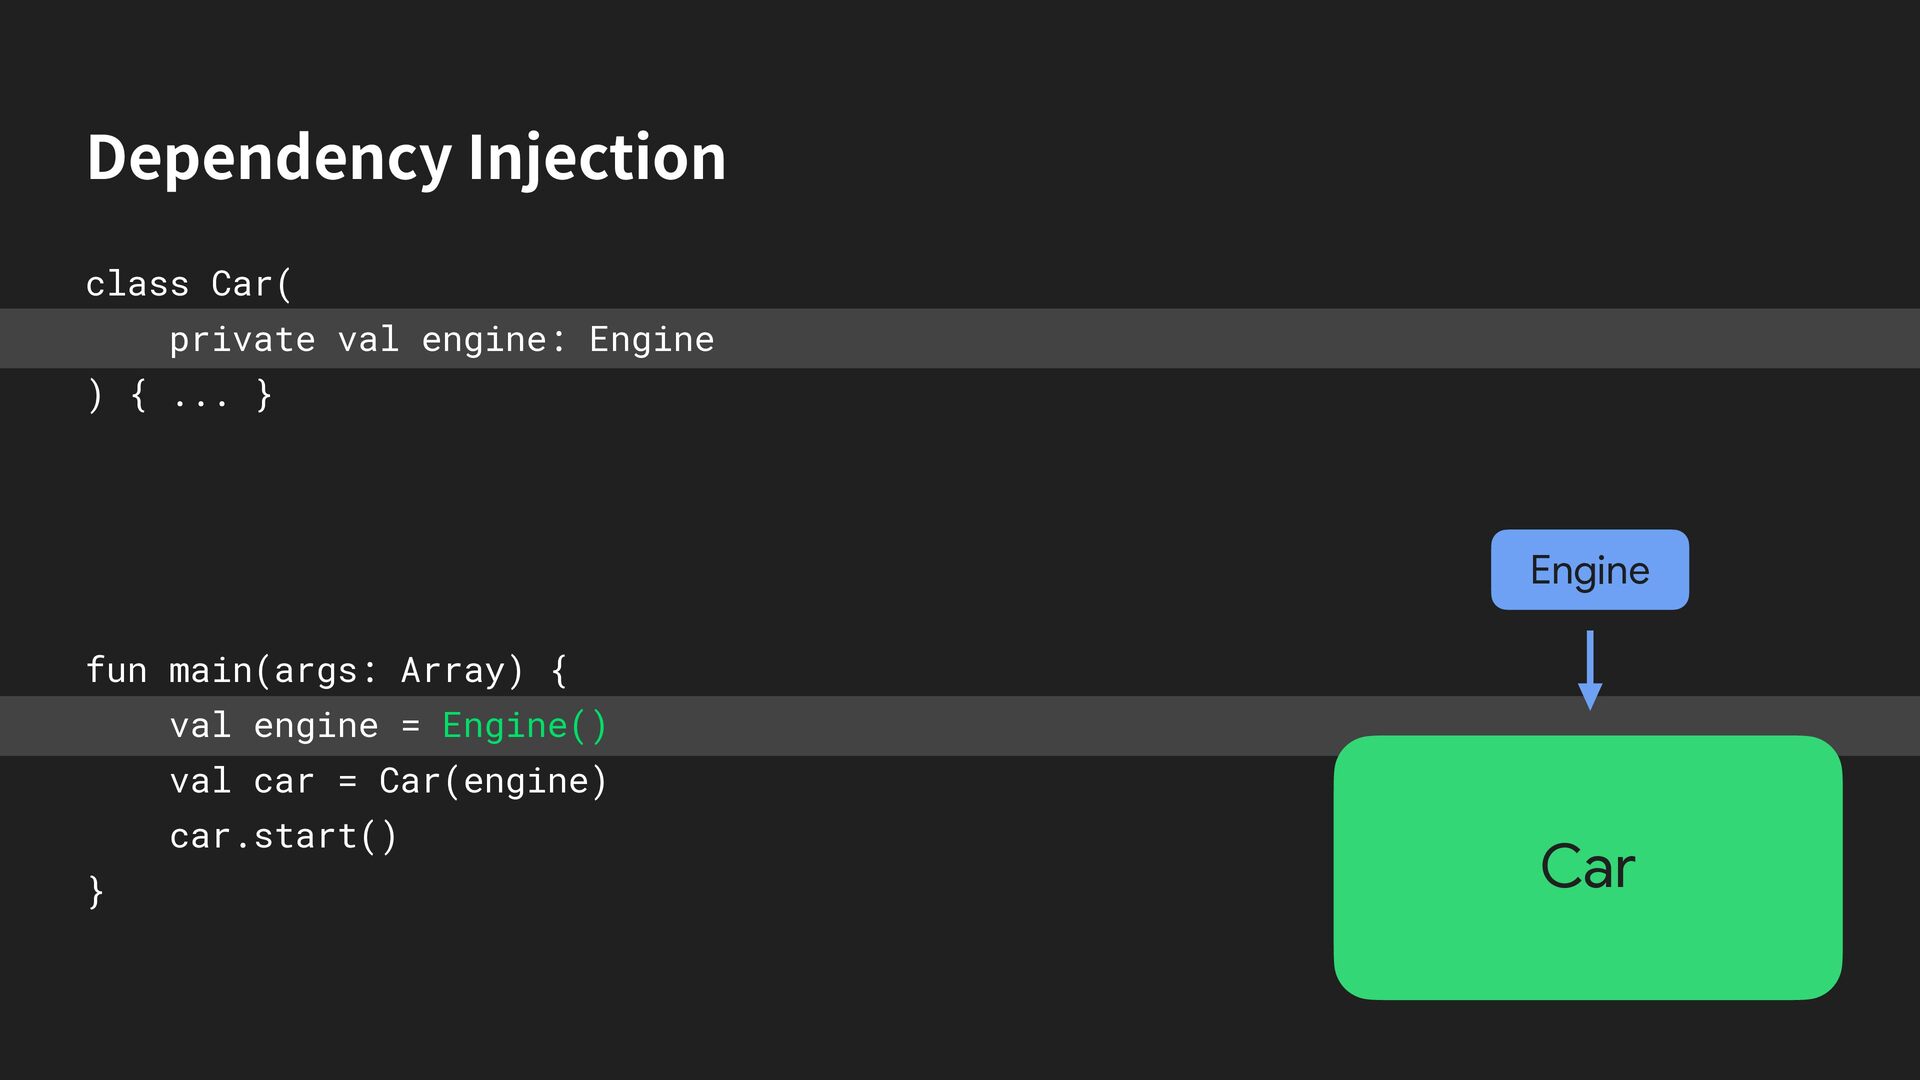Click the blue downward arrow

pyautogui.click(x=1589, y=670)
